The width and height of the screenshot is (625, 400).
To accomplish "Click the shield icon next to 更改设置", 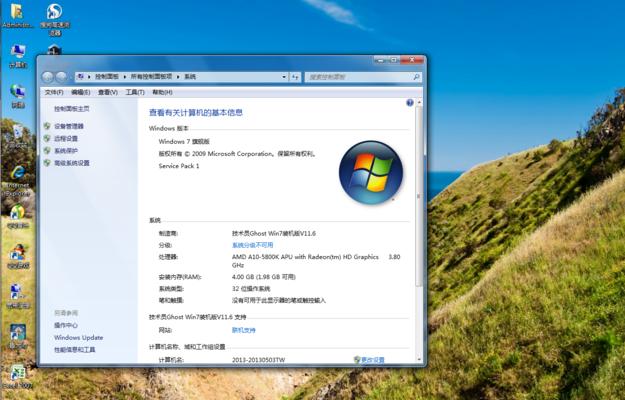I will tap(357, 360).
